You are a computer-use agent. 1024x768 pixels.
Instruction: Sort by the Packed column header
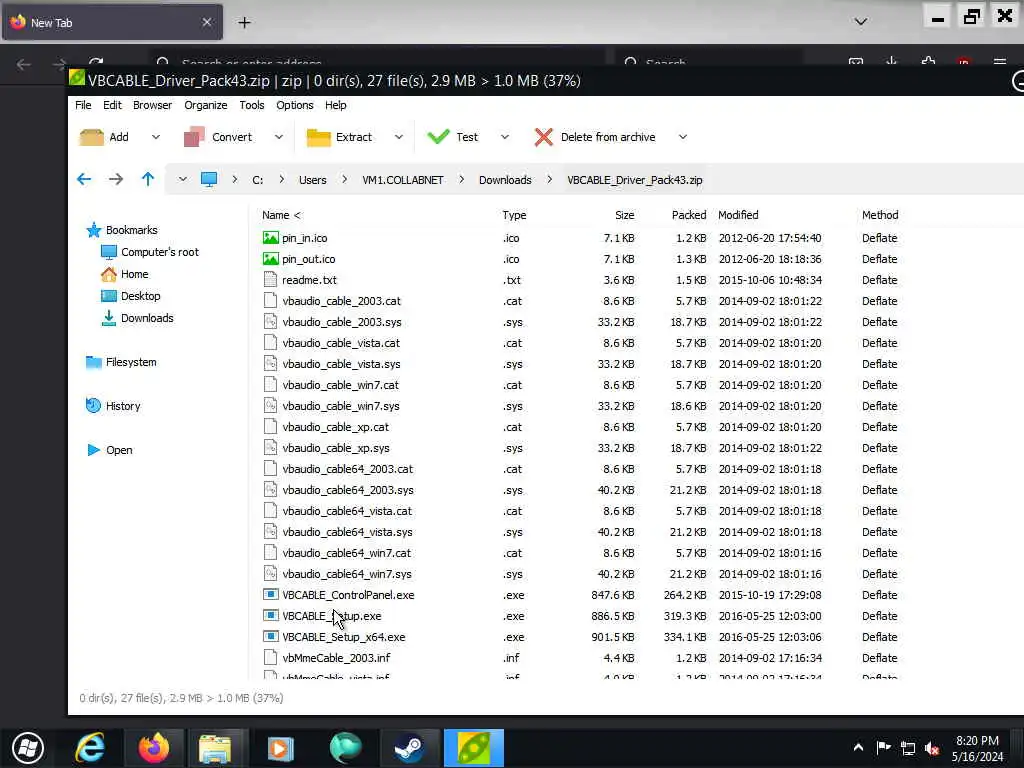coord(689,215)
